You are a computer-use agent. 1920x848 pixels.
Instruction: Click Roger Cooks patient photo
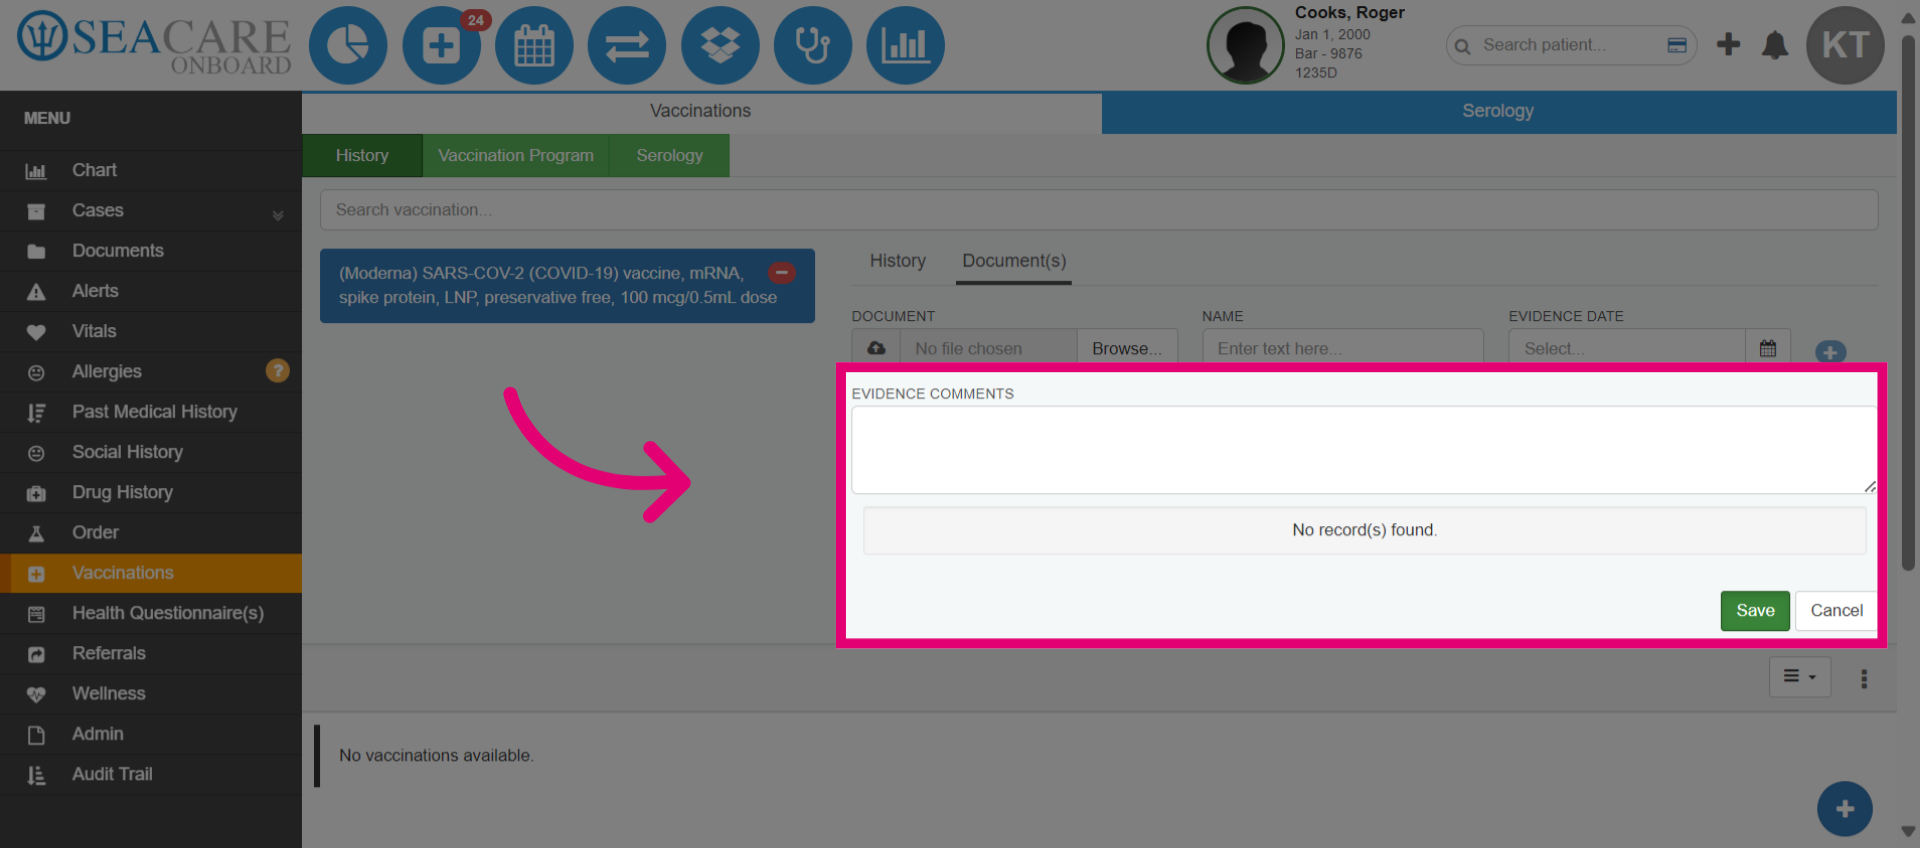point(1245,46)
